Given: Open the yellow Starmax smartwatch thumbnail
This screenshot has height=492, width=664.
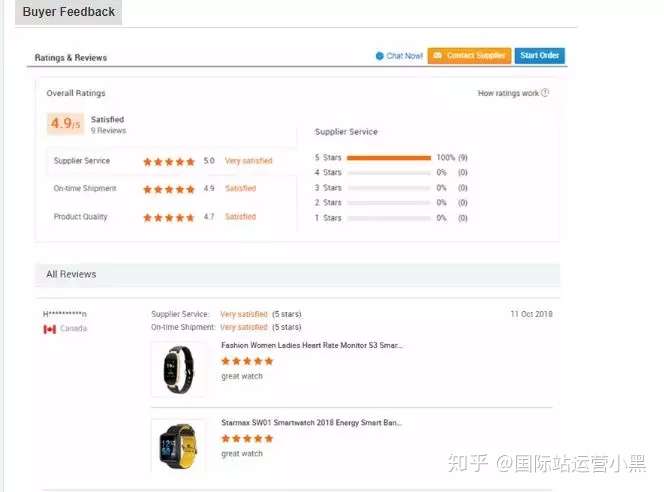Looking at the screenshot, I should 179,446.
